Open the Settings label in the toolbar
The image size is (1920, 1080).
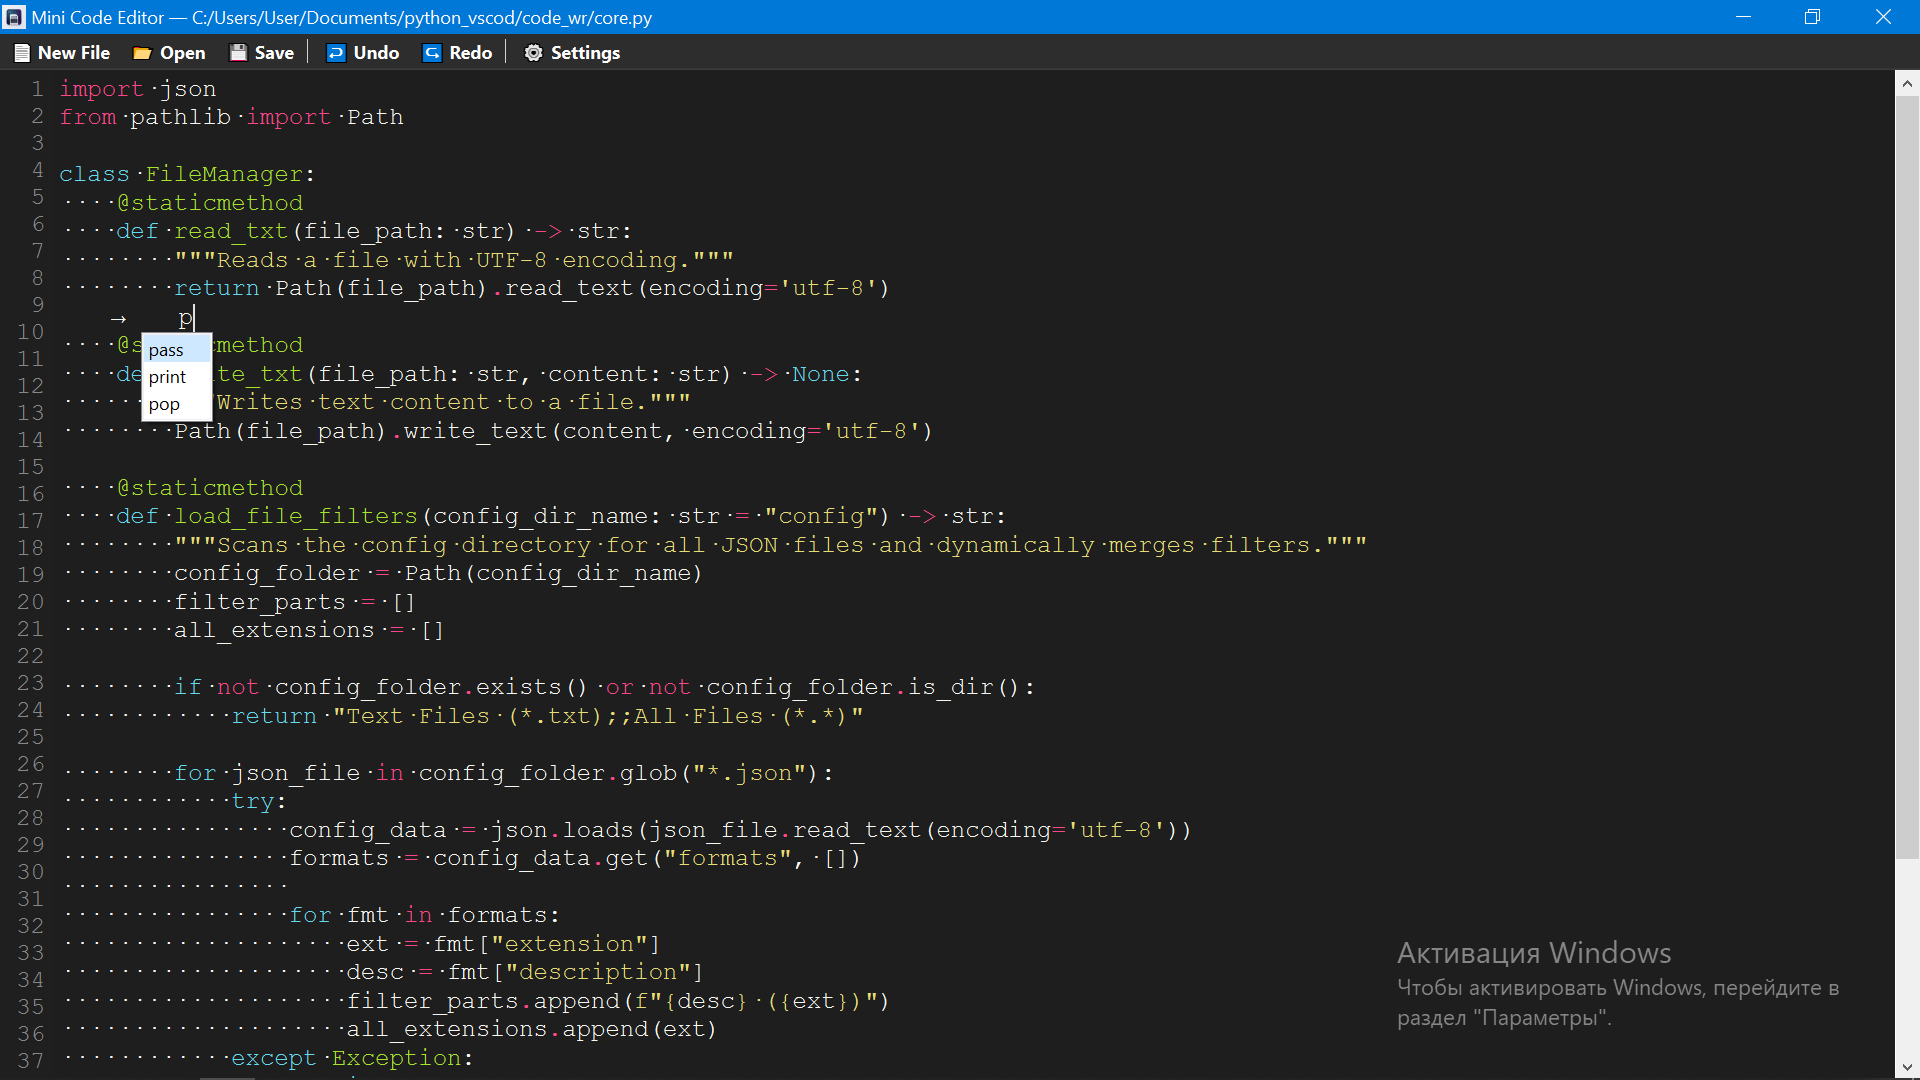pyautogui.click(x=585, y=53)
